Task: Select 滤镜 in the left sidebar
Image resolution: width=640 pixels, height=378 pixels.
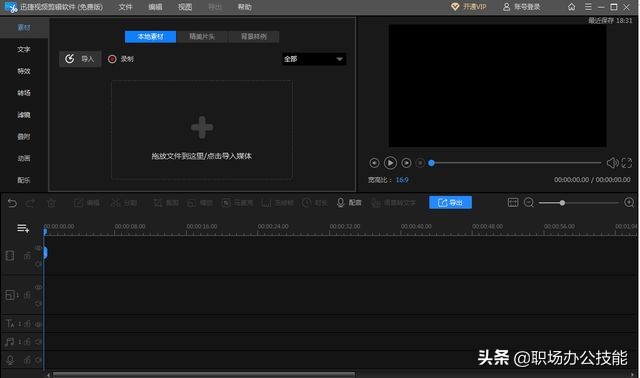Action: (24, 115)
